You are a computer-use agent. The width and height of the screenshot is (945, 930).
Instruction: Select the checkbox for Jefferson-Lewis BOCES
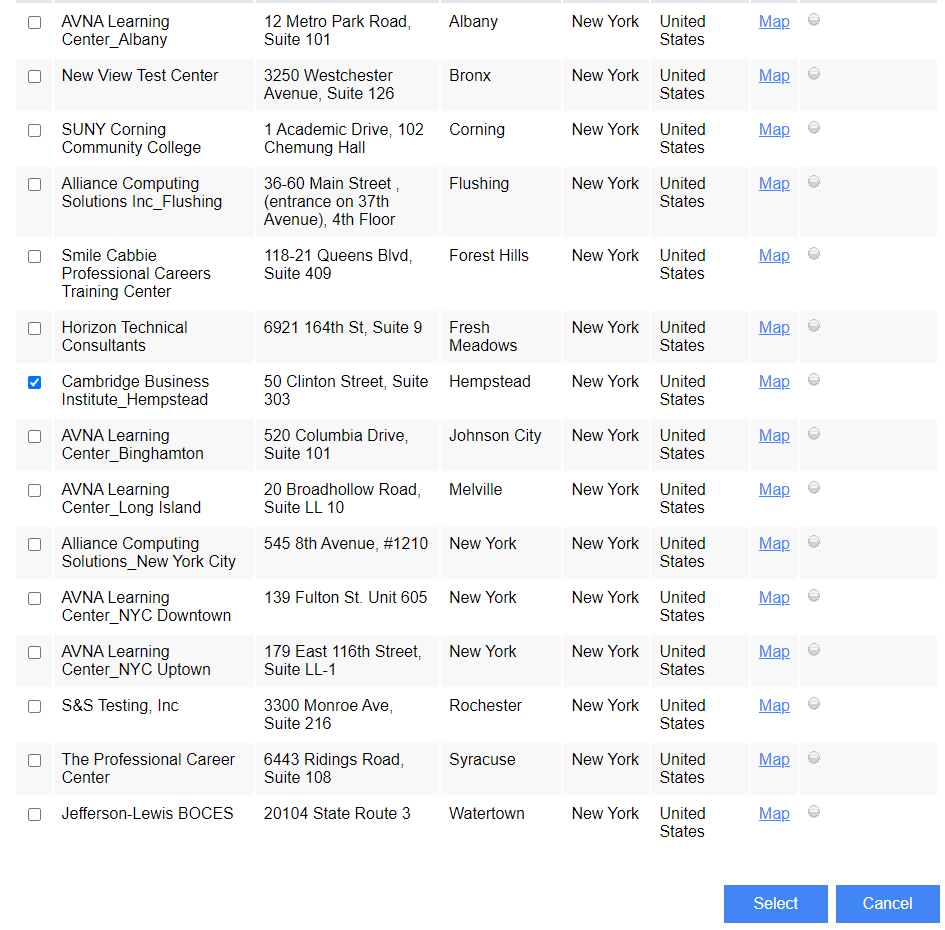[x=34, y=813]
